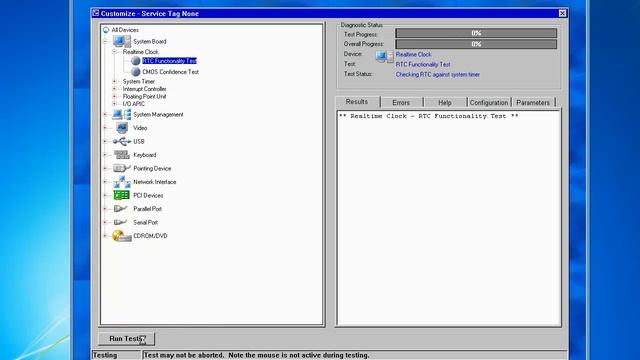Click the Test Progress bar

pos(476,33)
